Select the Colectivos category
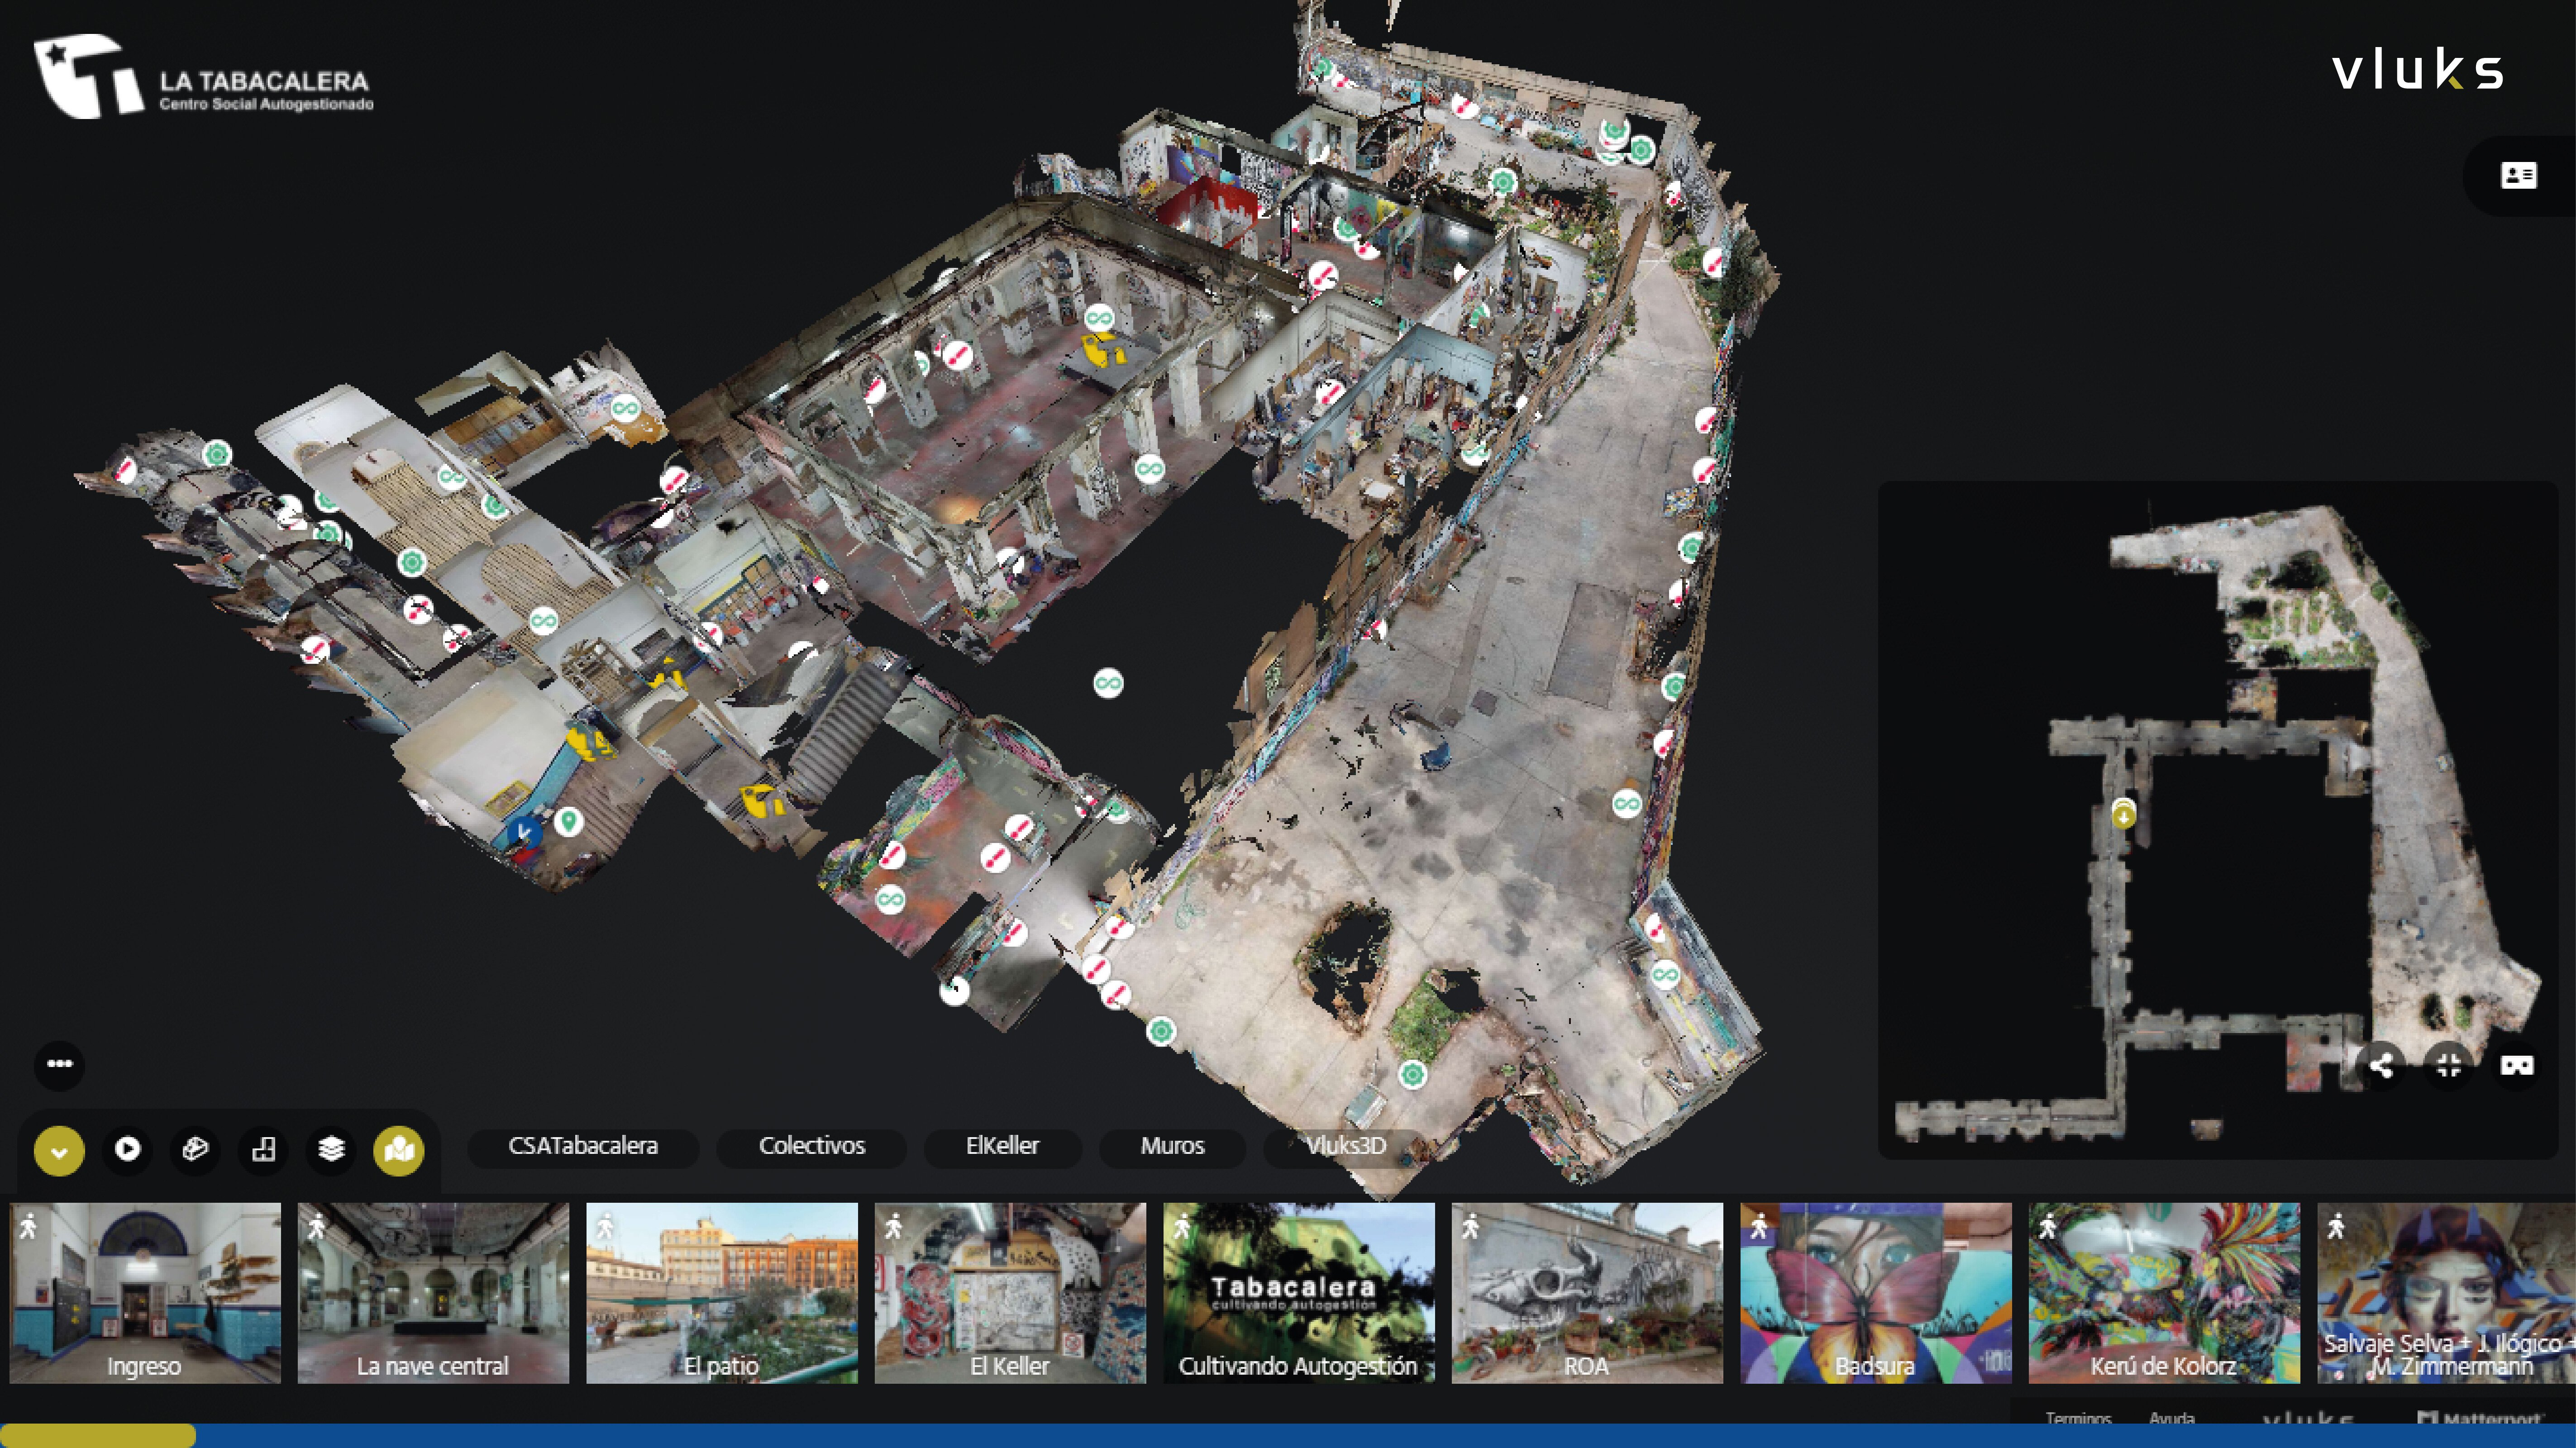 pos(812,1146)
